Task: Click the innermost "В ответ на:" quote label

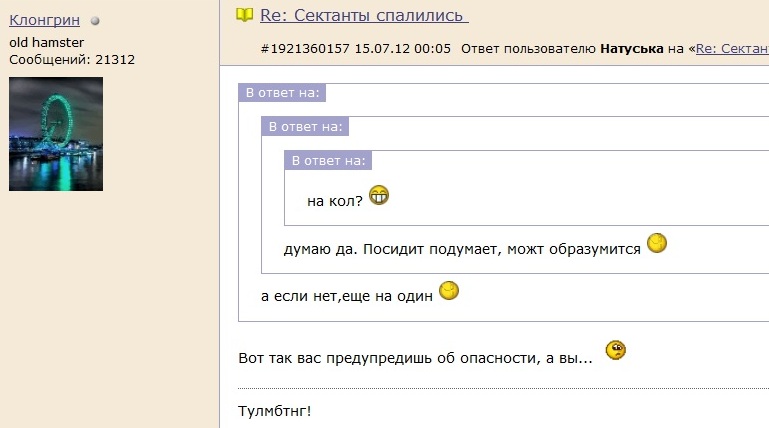Action: [328, 160]
